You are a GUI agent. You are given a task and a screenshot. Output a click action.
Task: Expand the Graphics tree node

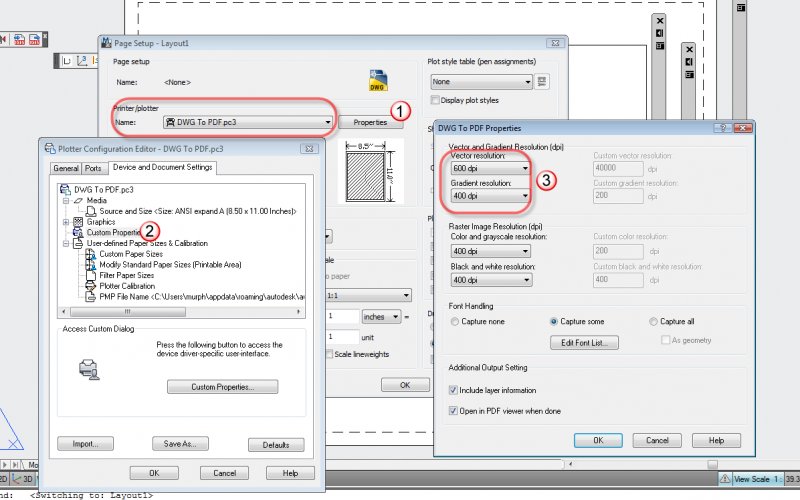click(x=66, y=222)
